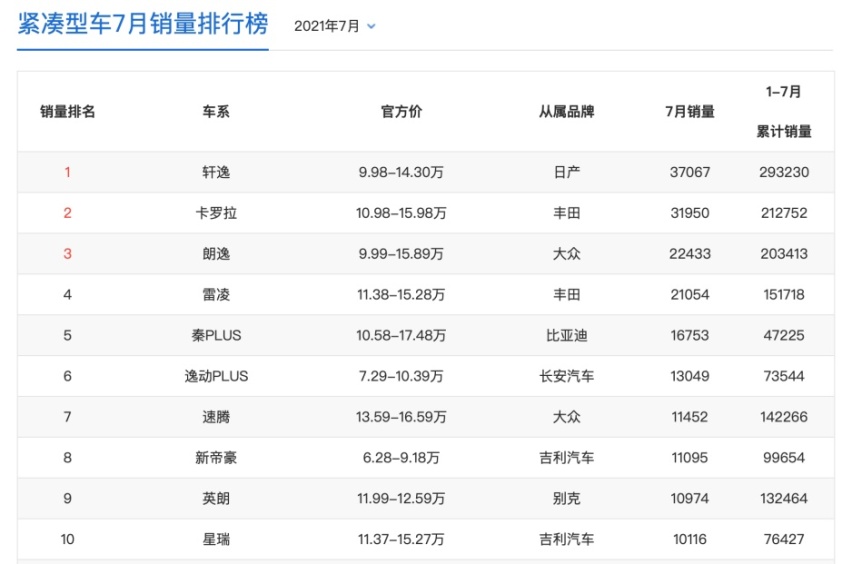
Task: Click the 从属品牌 column header
Action: pyautogui.click(x=566, y=111)
